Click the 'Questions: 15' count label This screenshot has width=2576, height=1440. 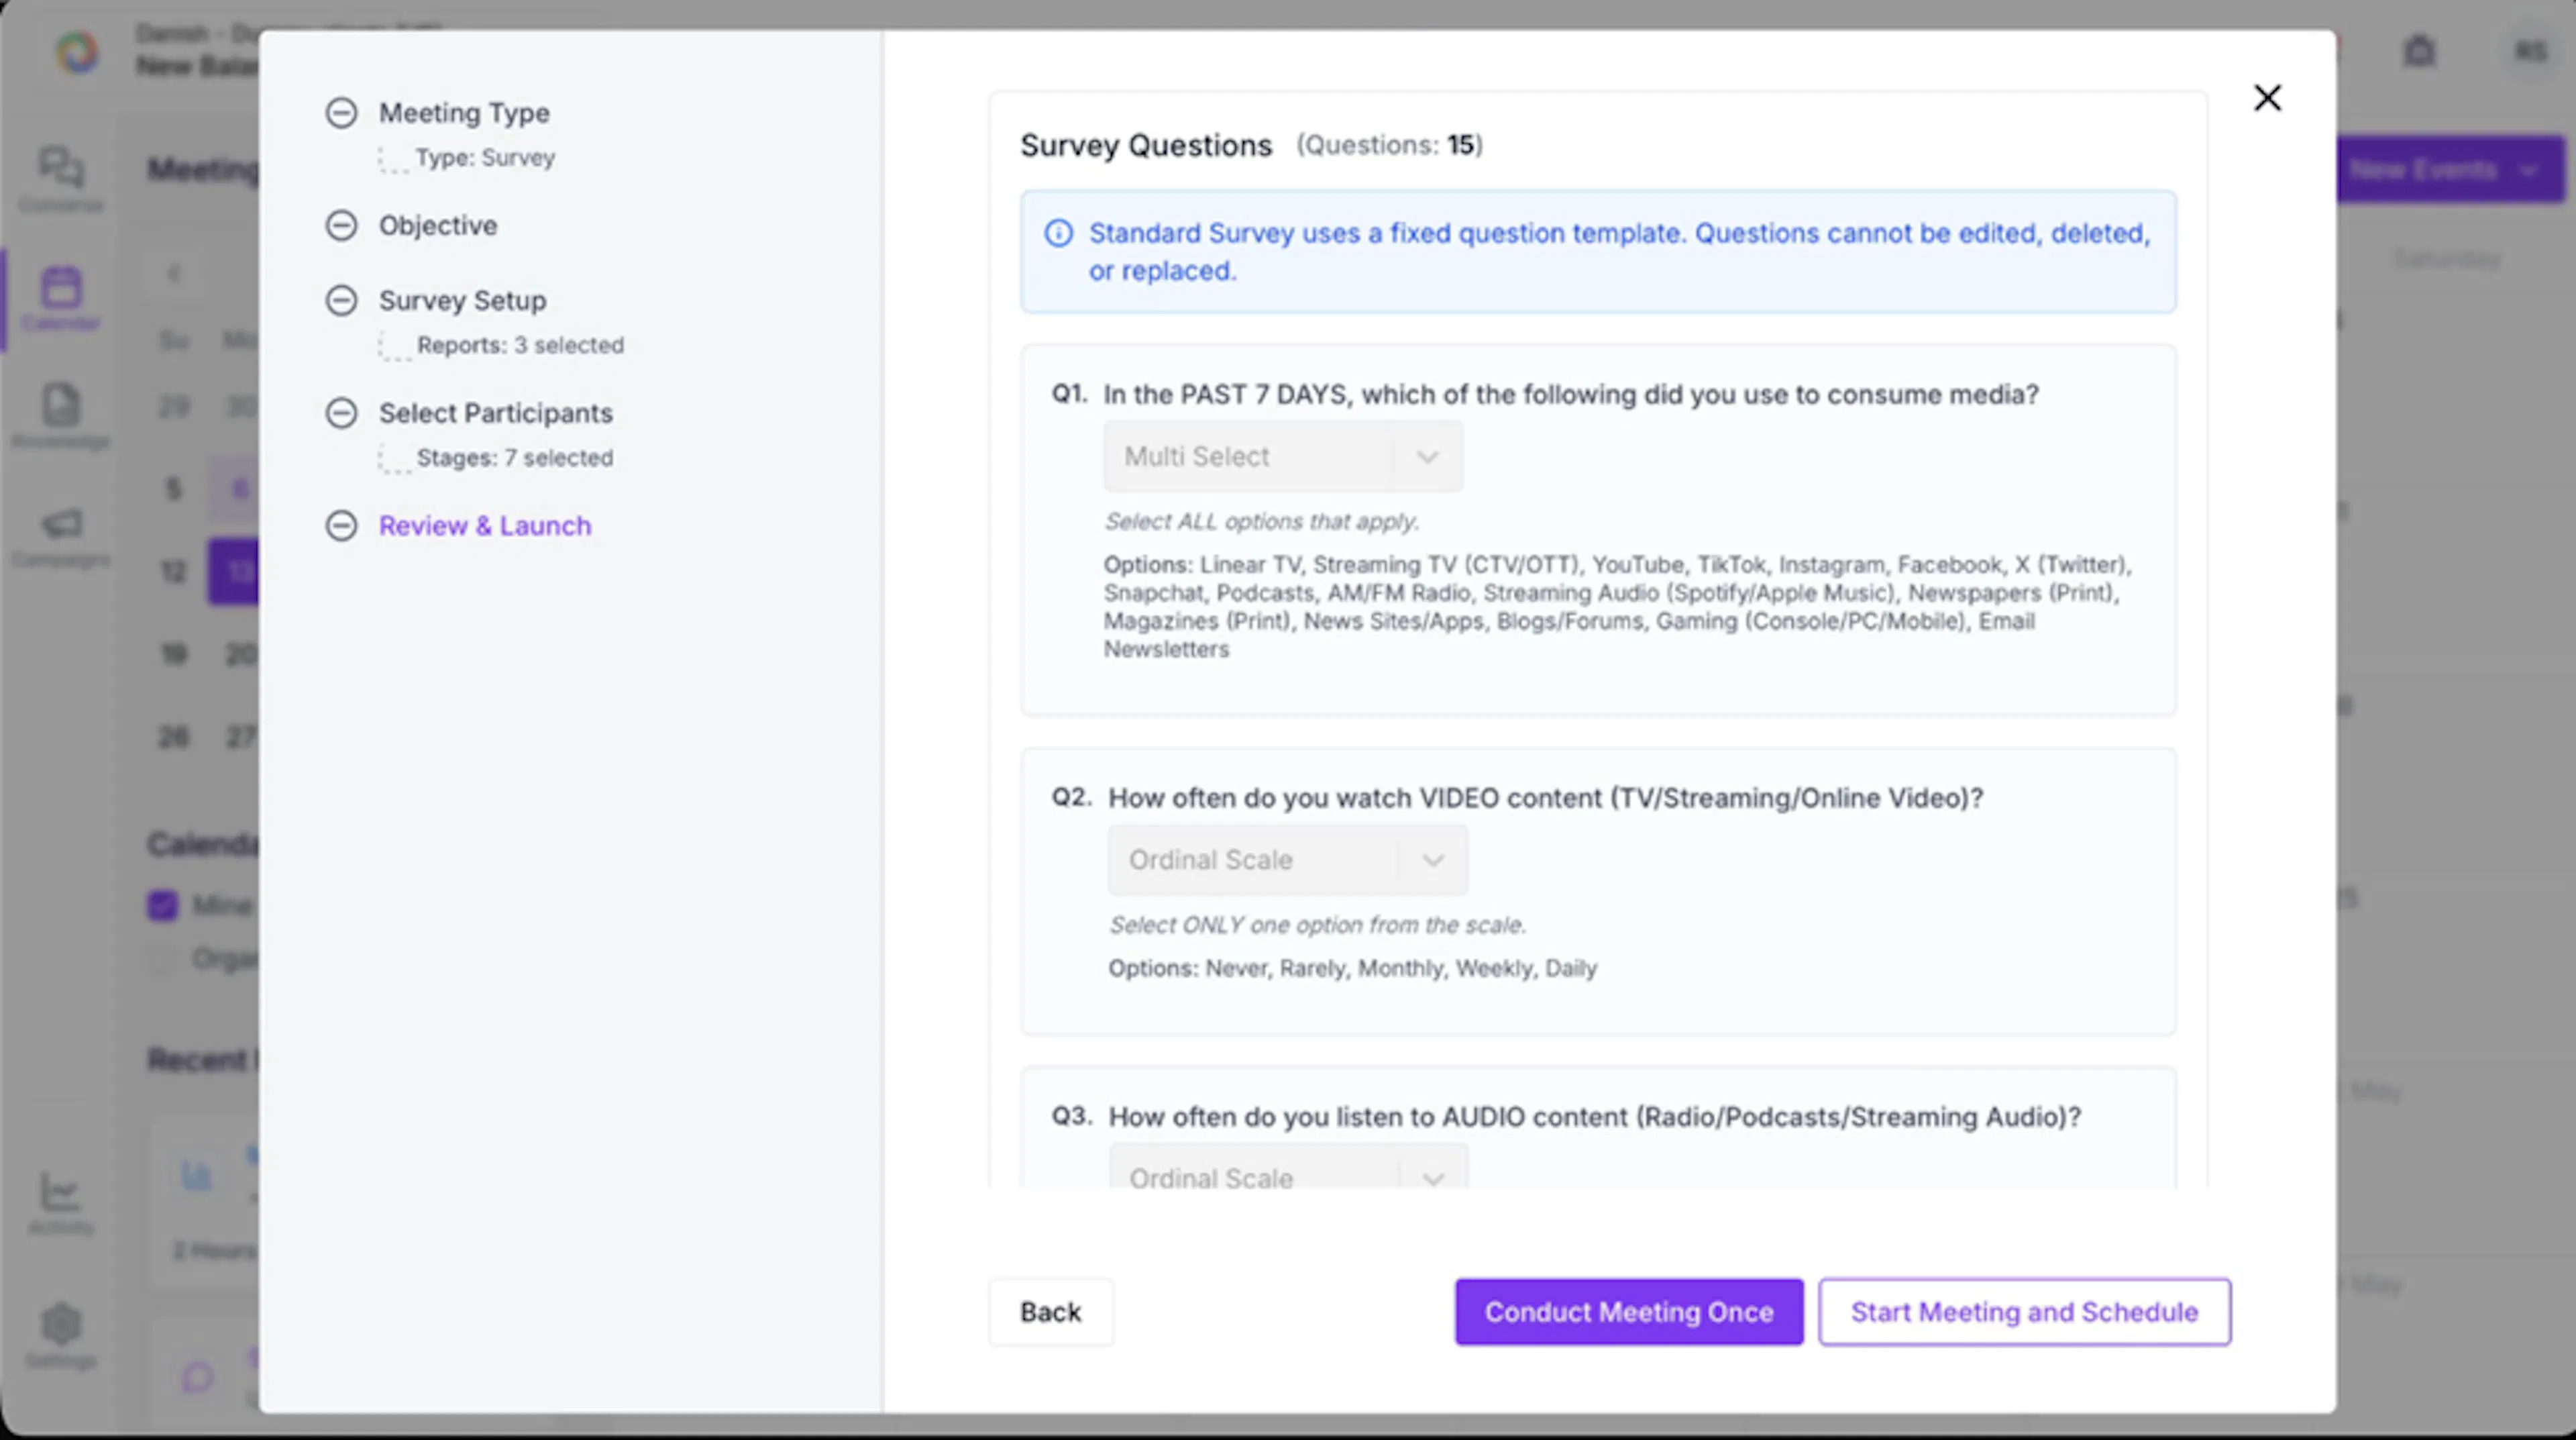click(x=1390, y=145)
